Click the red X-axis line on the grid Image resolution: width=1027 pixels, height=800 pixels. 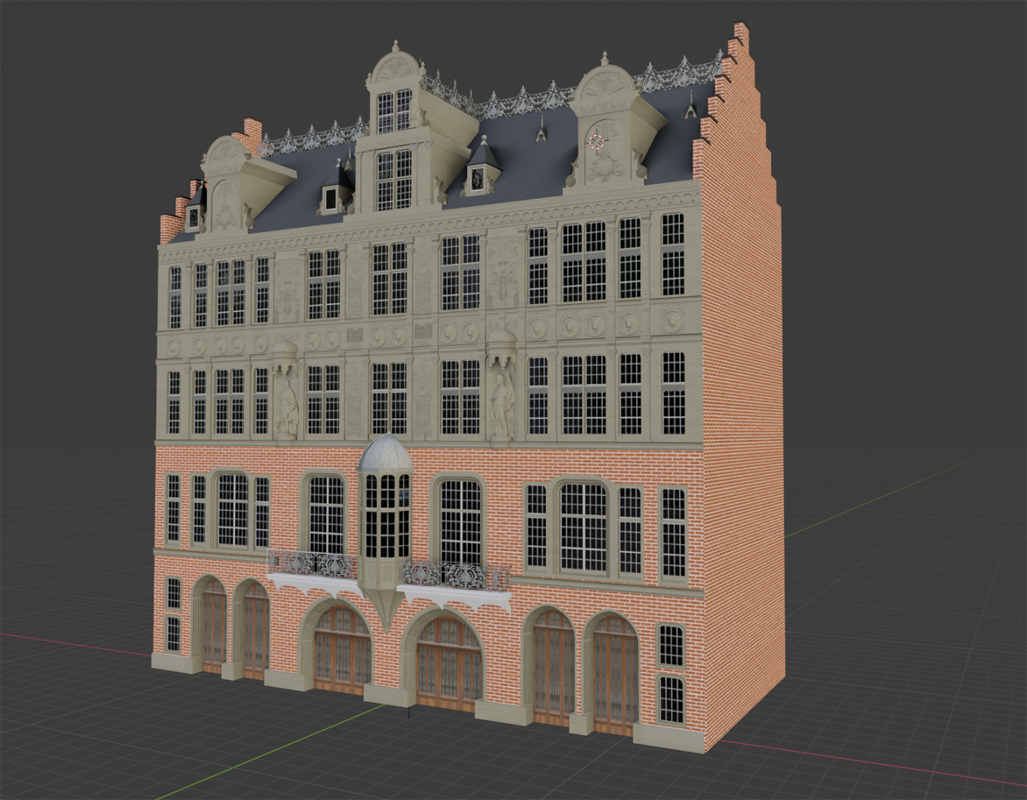tap(880, 766)
